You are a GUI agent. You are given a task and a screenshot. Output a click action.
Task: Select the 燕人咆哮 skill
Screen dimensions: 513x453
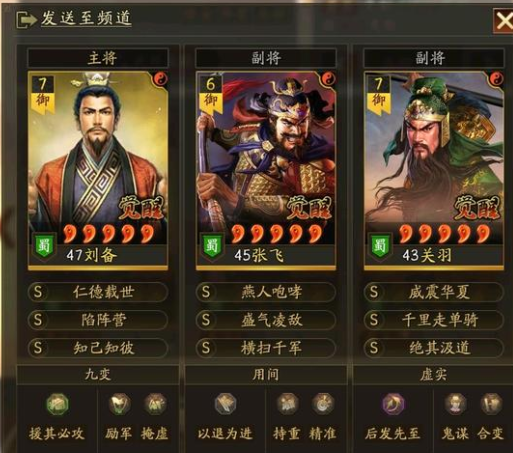point(266,292)
